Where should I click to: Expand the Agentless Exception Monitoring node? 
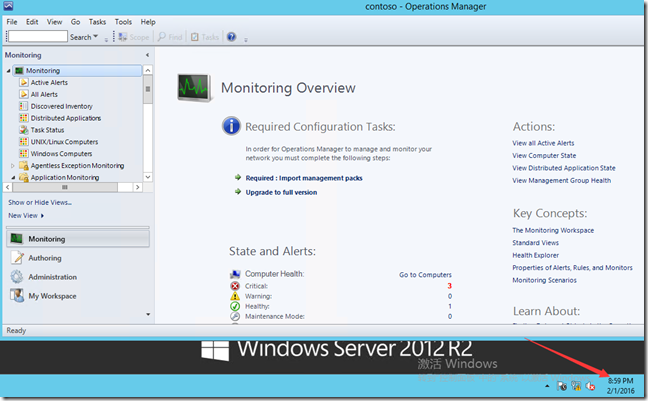click(x=12, y=165)
